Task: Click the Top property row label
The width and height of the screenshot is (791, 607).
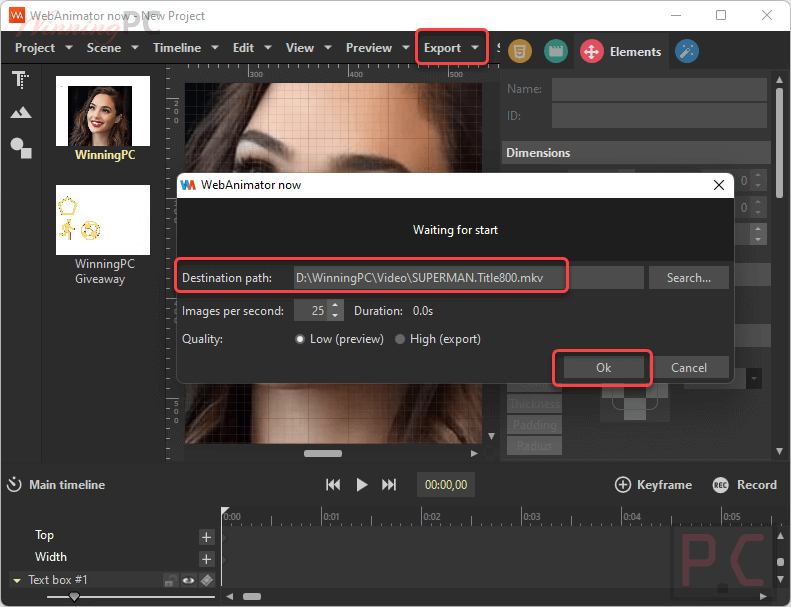Action: coord(44,535)
